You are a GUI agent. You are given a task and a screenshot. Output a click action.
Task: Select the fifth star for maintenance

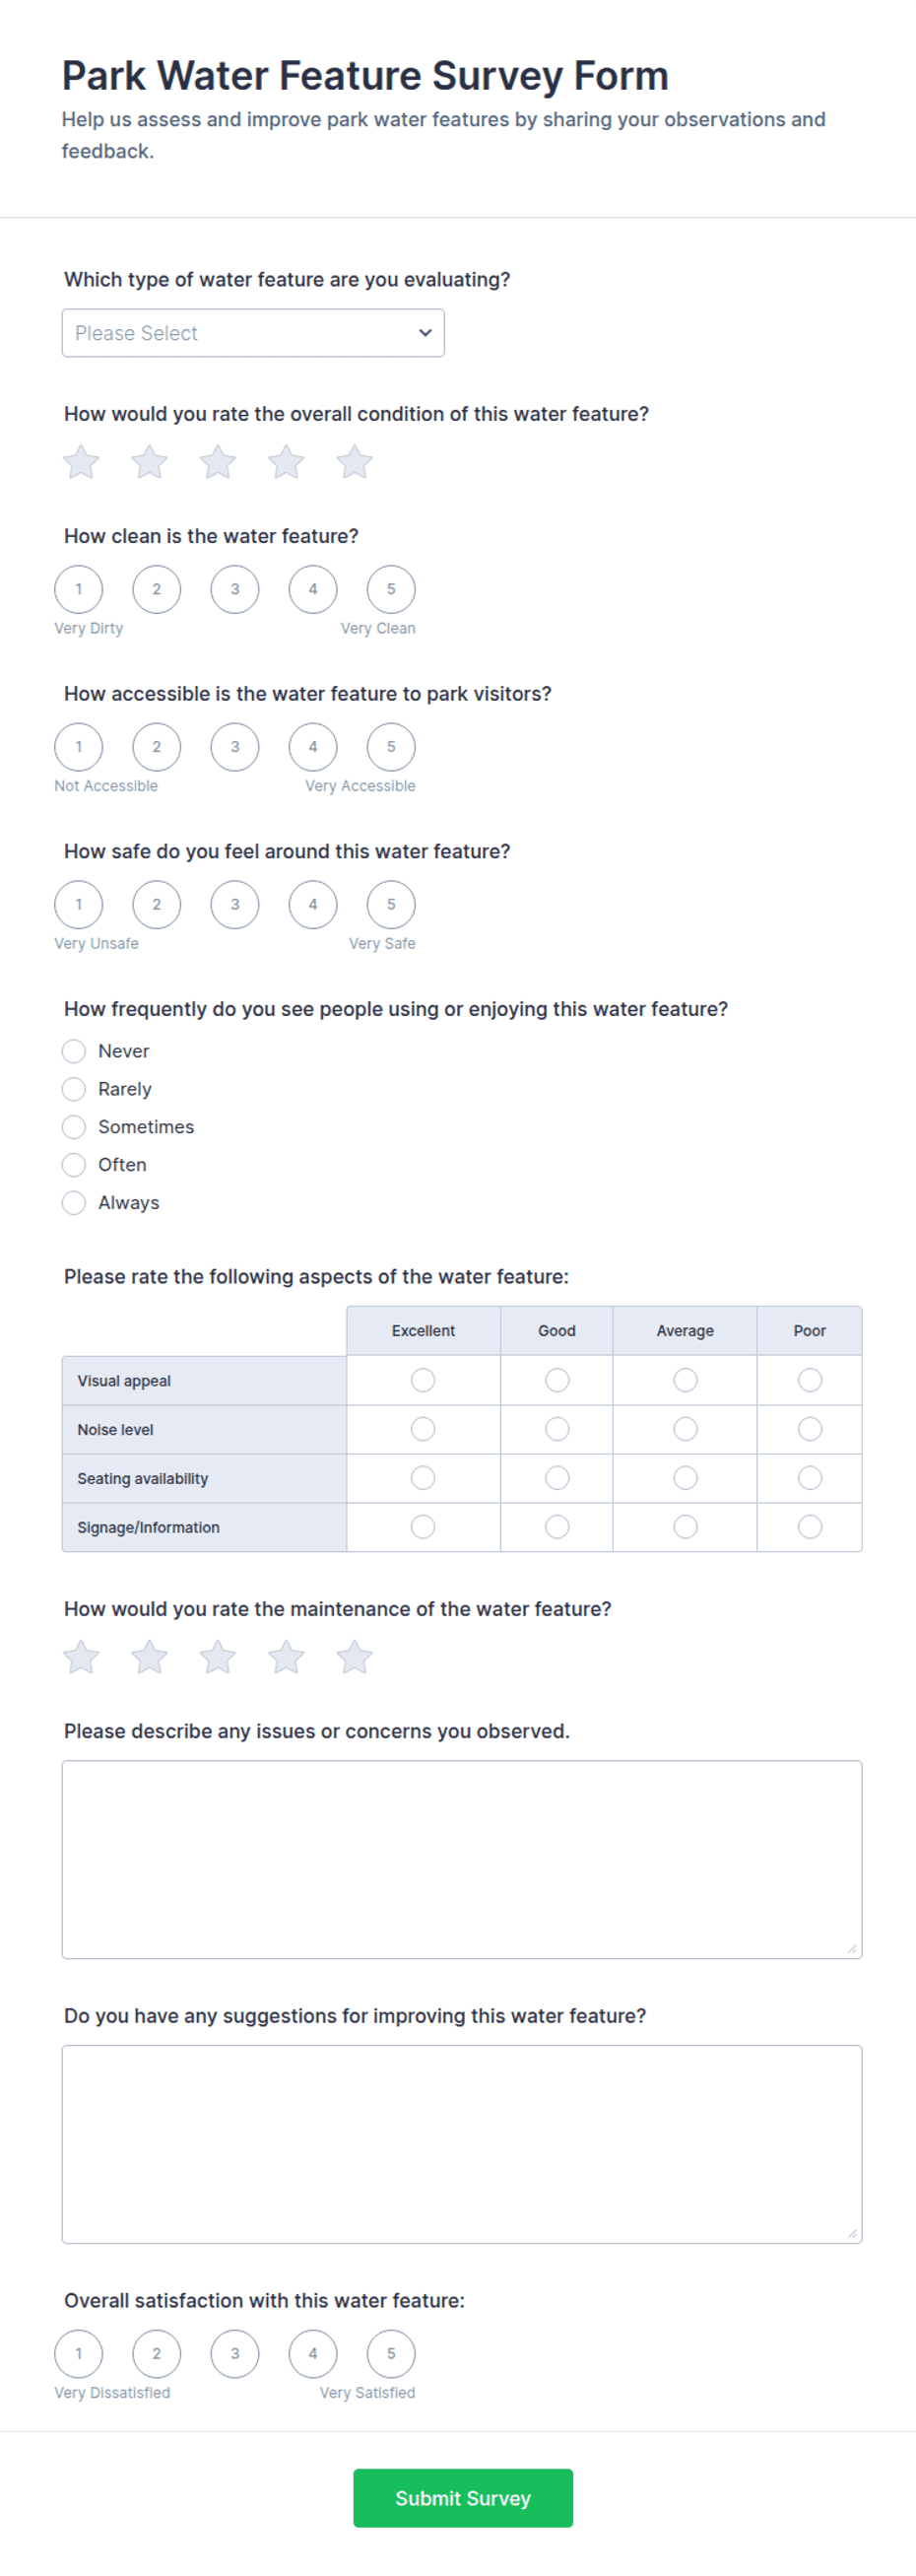tap(354, 1657)
